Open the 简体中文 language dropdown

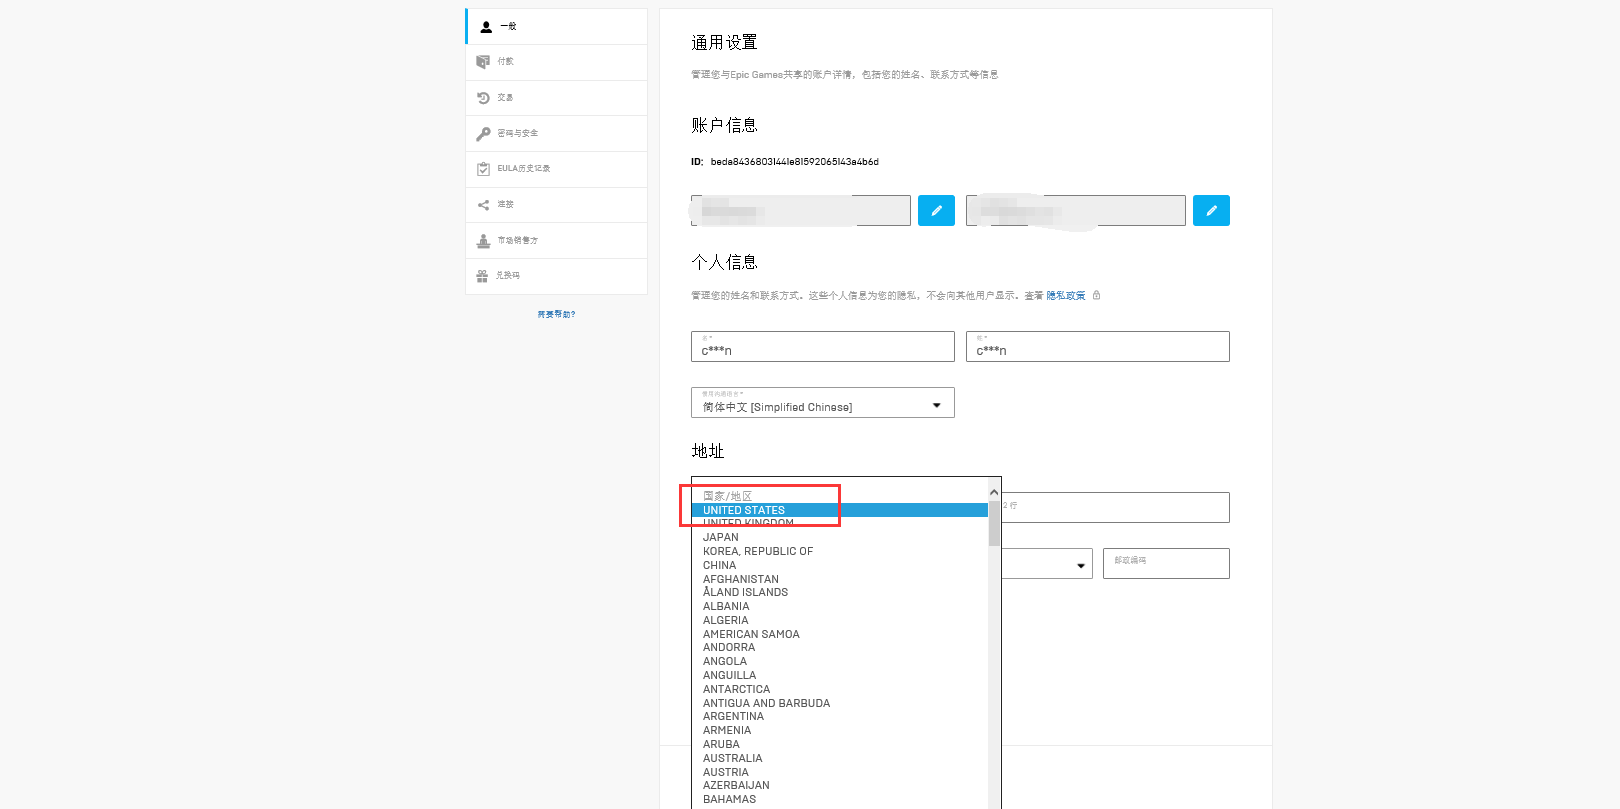point(823,403)
